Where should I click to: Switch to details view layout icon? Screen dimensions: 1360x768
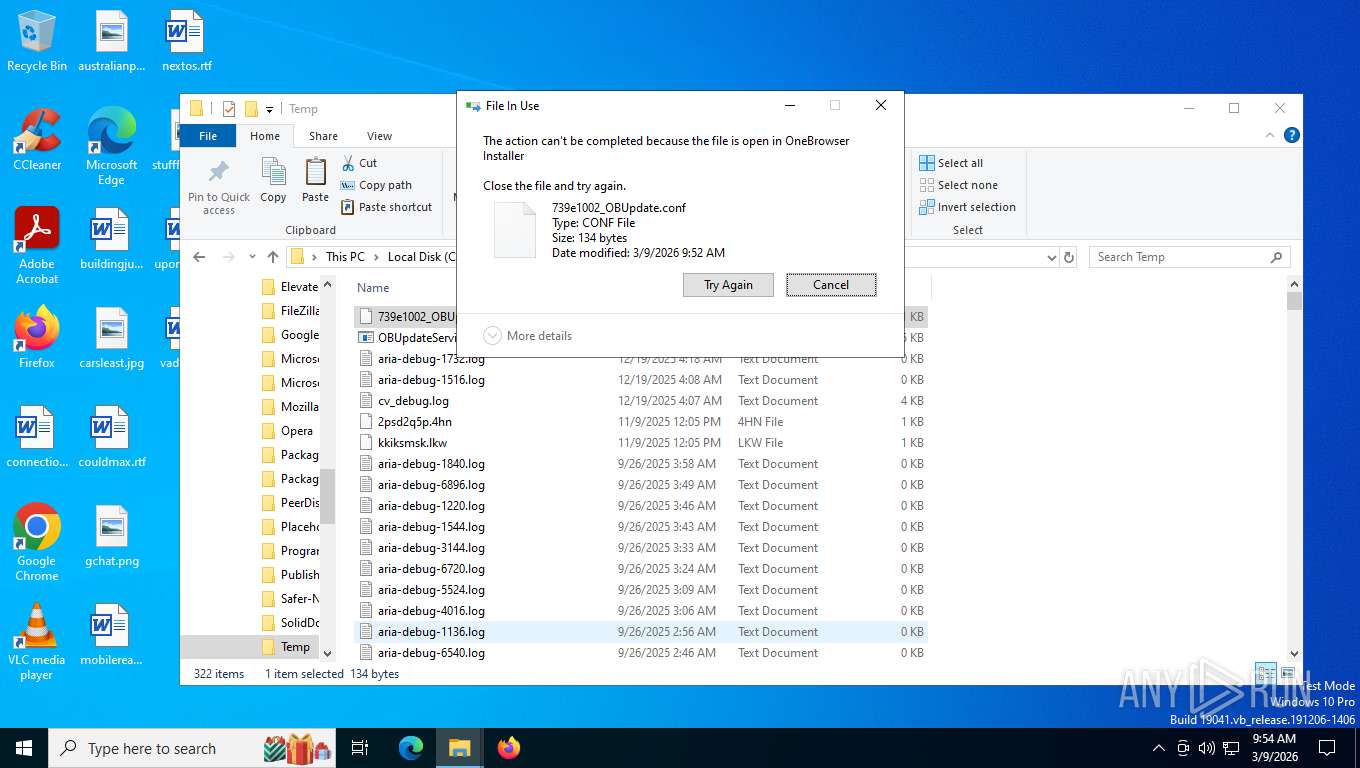1265,674
